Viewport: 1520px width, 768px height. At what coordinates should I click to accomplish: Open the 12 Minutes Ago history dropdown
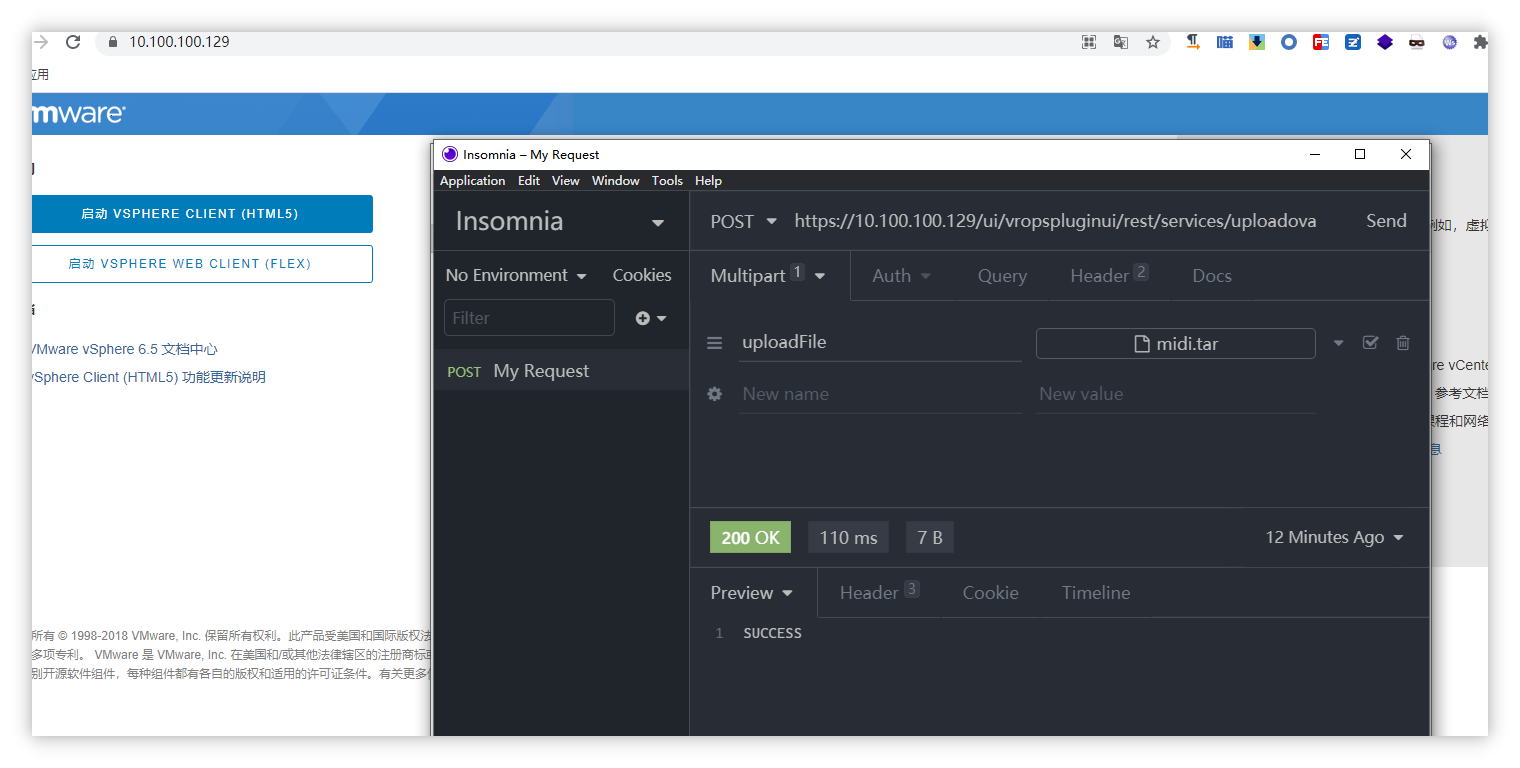[x=1334, y=537]
